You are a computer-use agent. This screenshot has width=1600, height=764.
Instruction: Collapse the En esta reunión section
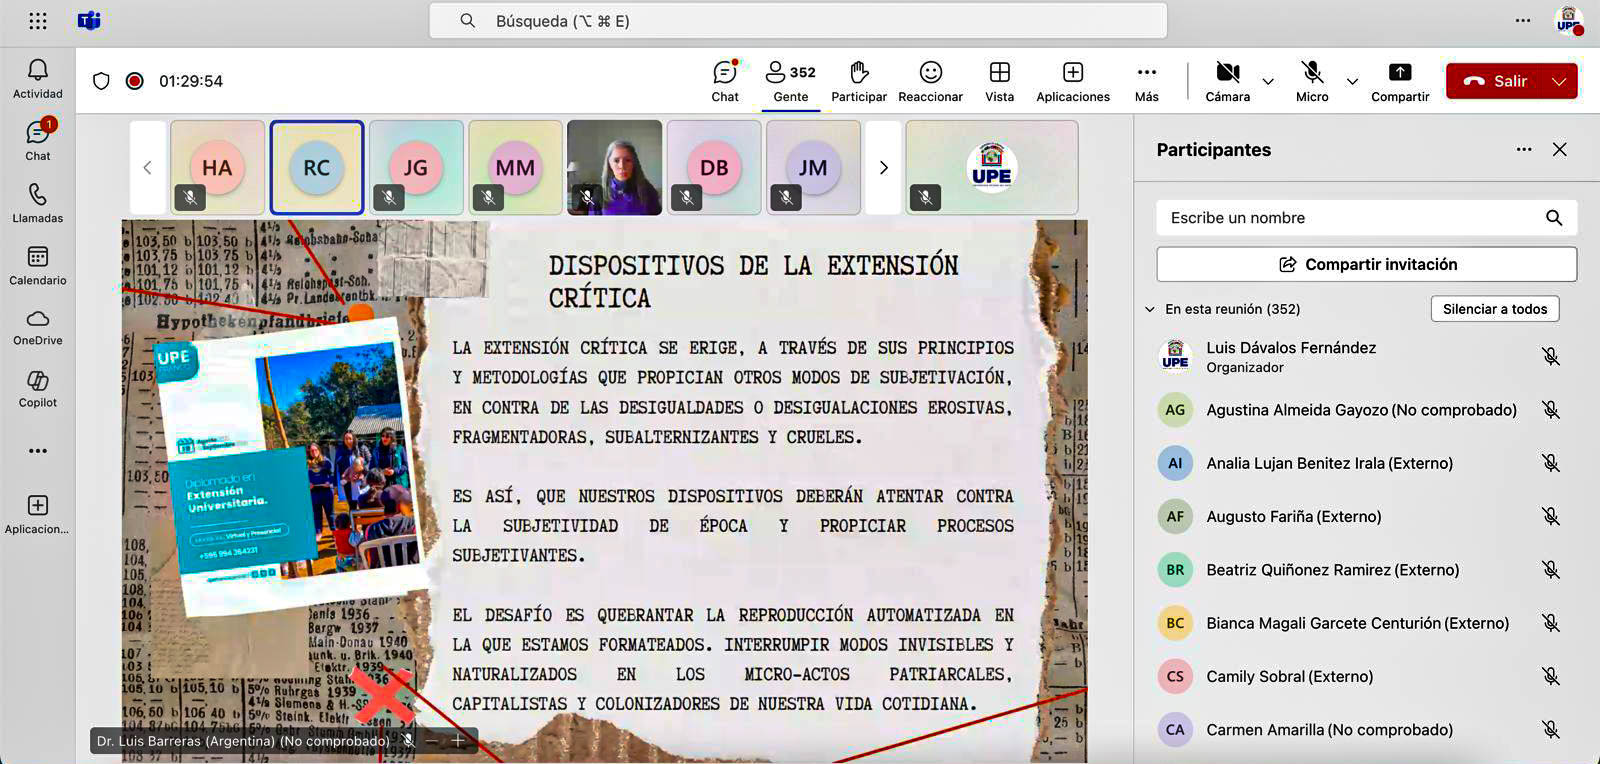(1150, 309)
